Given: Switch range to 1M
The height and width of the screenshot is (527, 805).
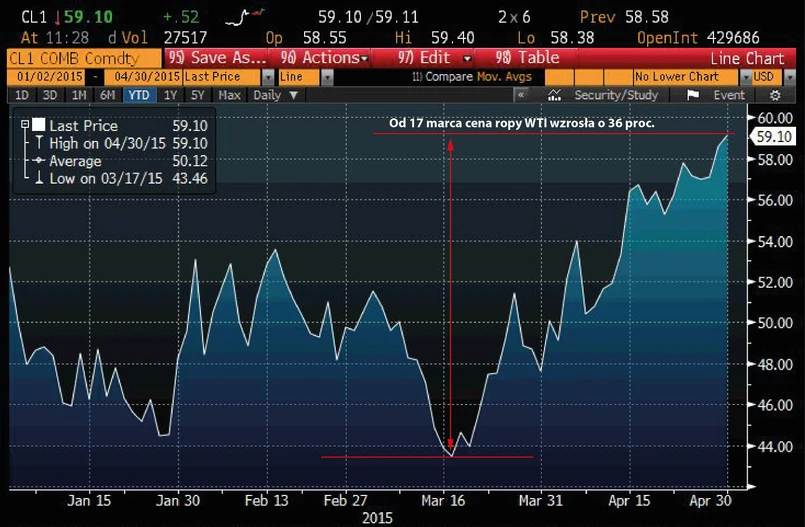Looking at the screenshot, I should point(79,95).
